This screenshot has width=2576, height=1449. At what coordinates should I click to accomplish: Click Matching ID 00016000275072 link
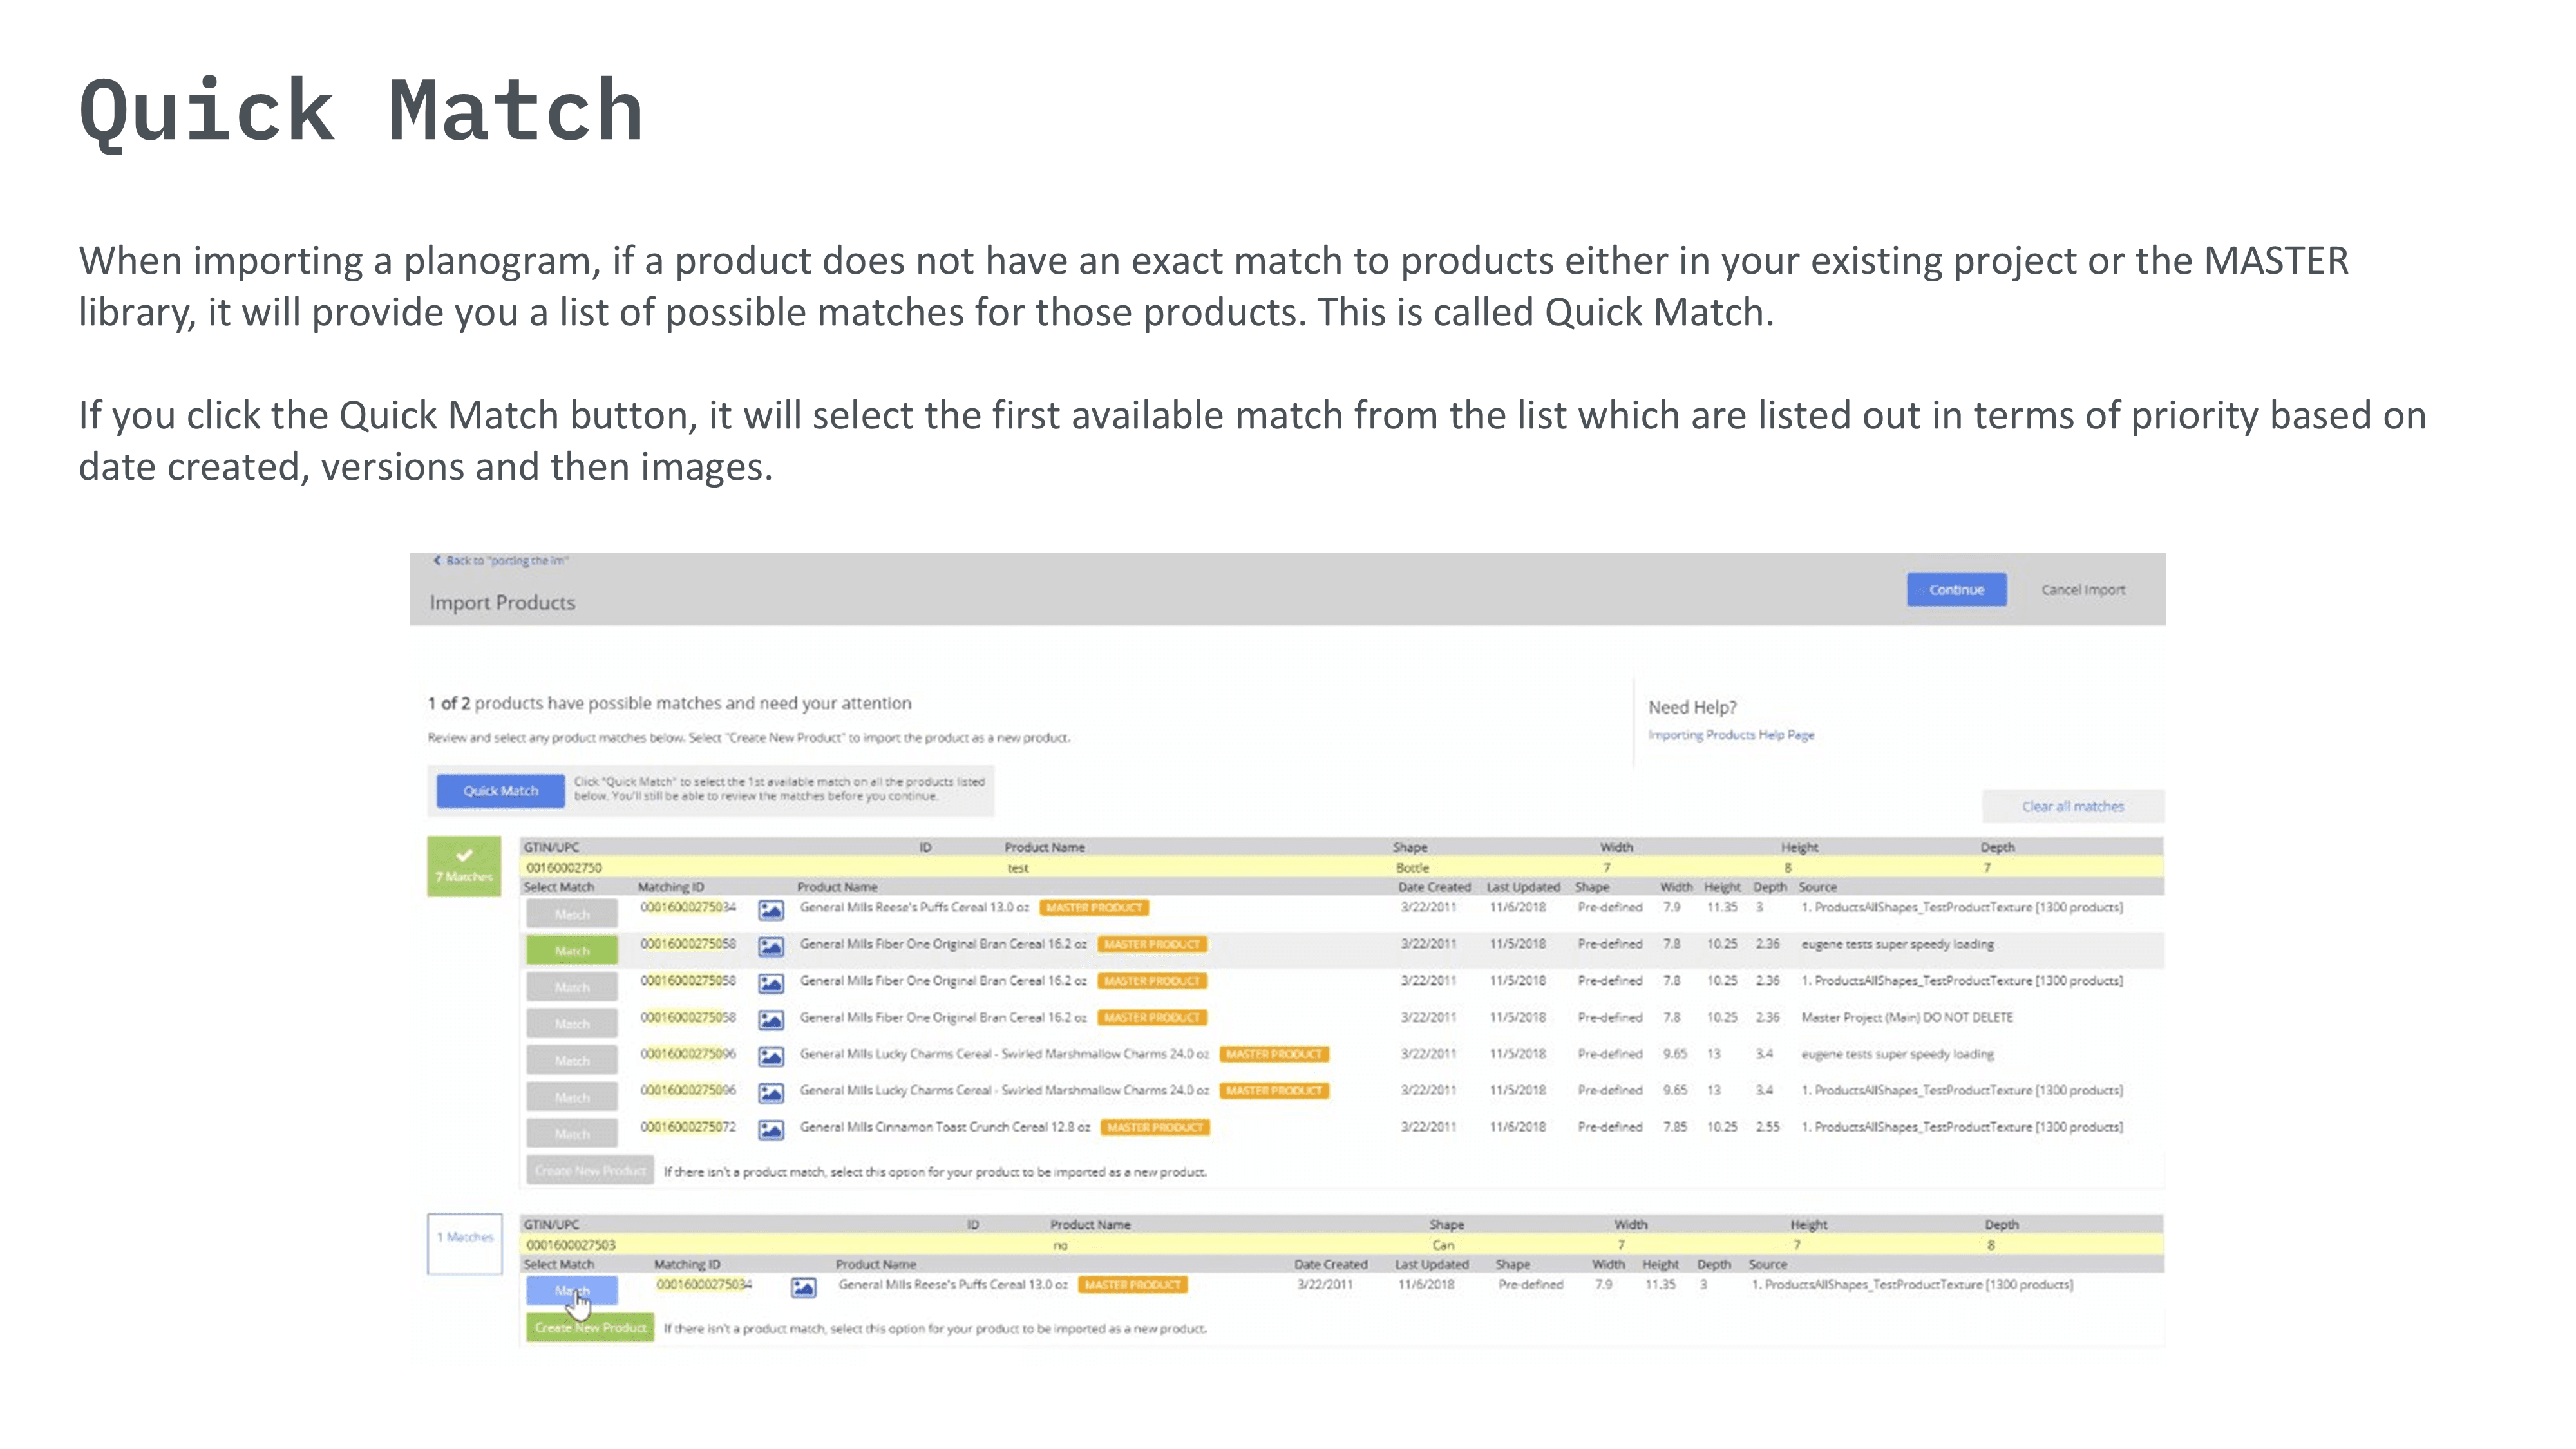[688, 1127]
